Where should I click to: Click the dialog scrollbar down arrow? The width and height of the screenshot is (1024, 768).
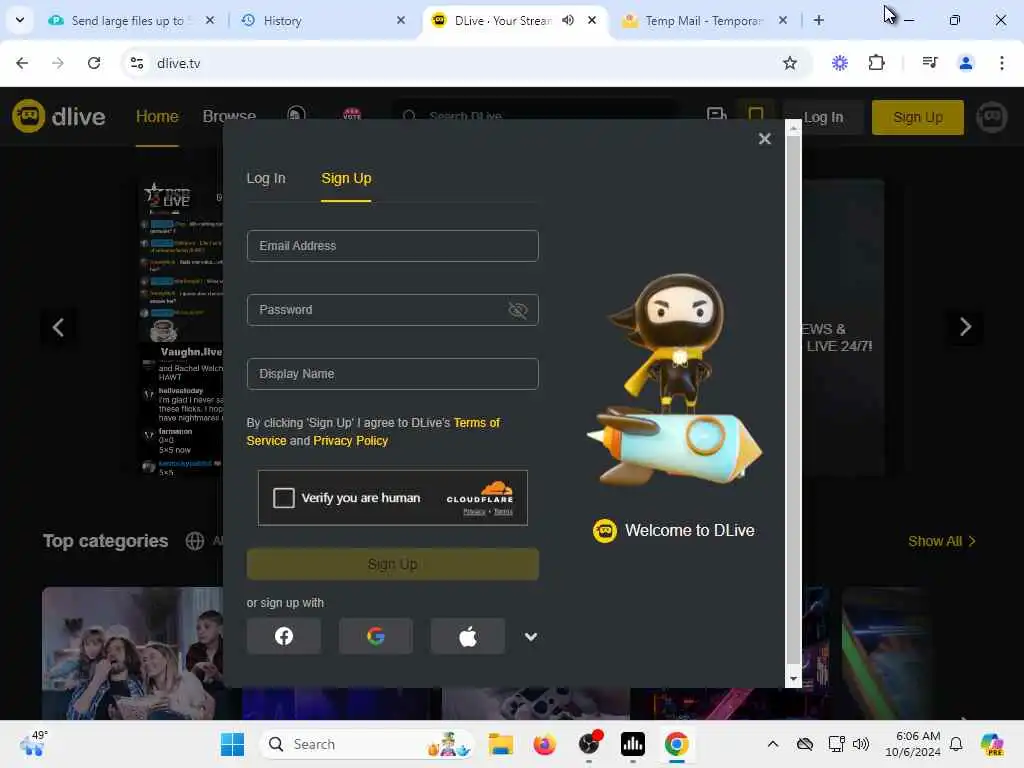coord(793,679)
